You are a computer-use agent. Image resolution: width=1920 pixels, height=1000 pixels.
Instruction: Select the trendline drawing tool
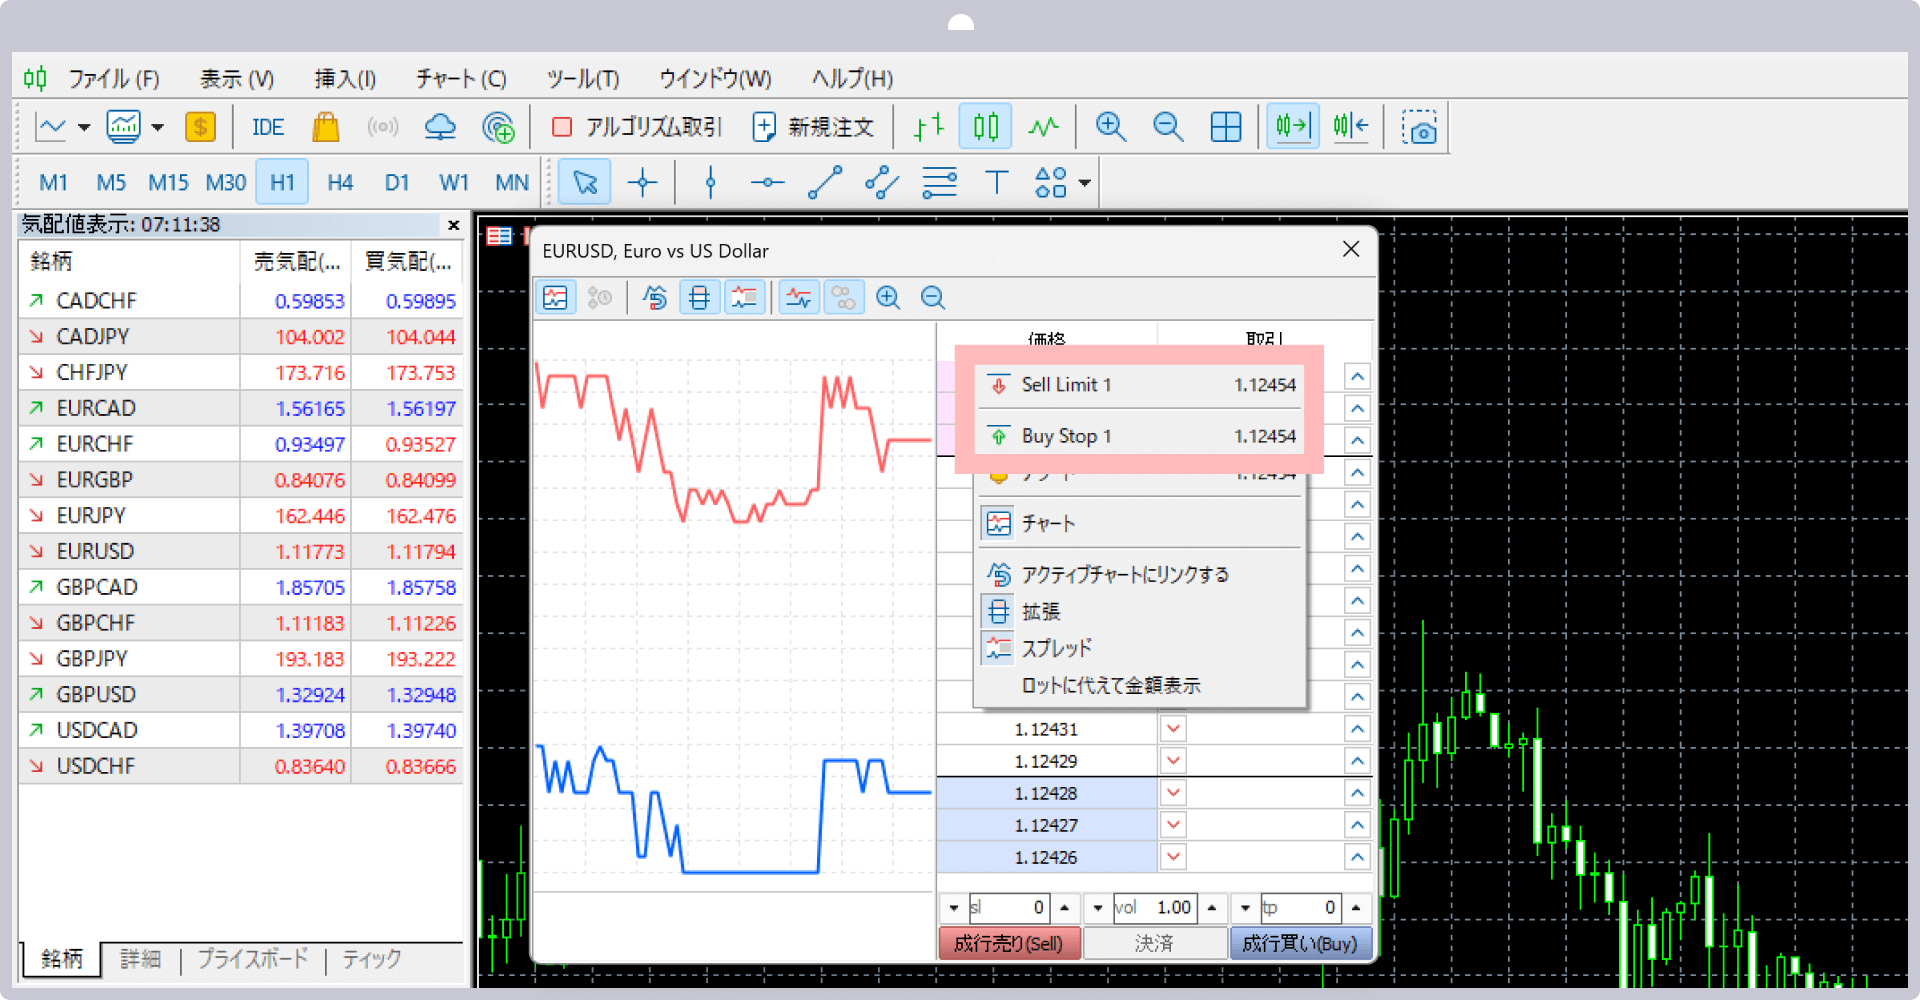point(824,181)
